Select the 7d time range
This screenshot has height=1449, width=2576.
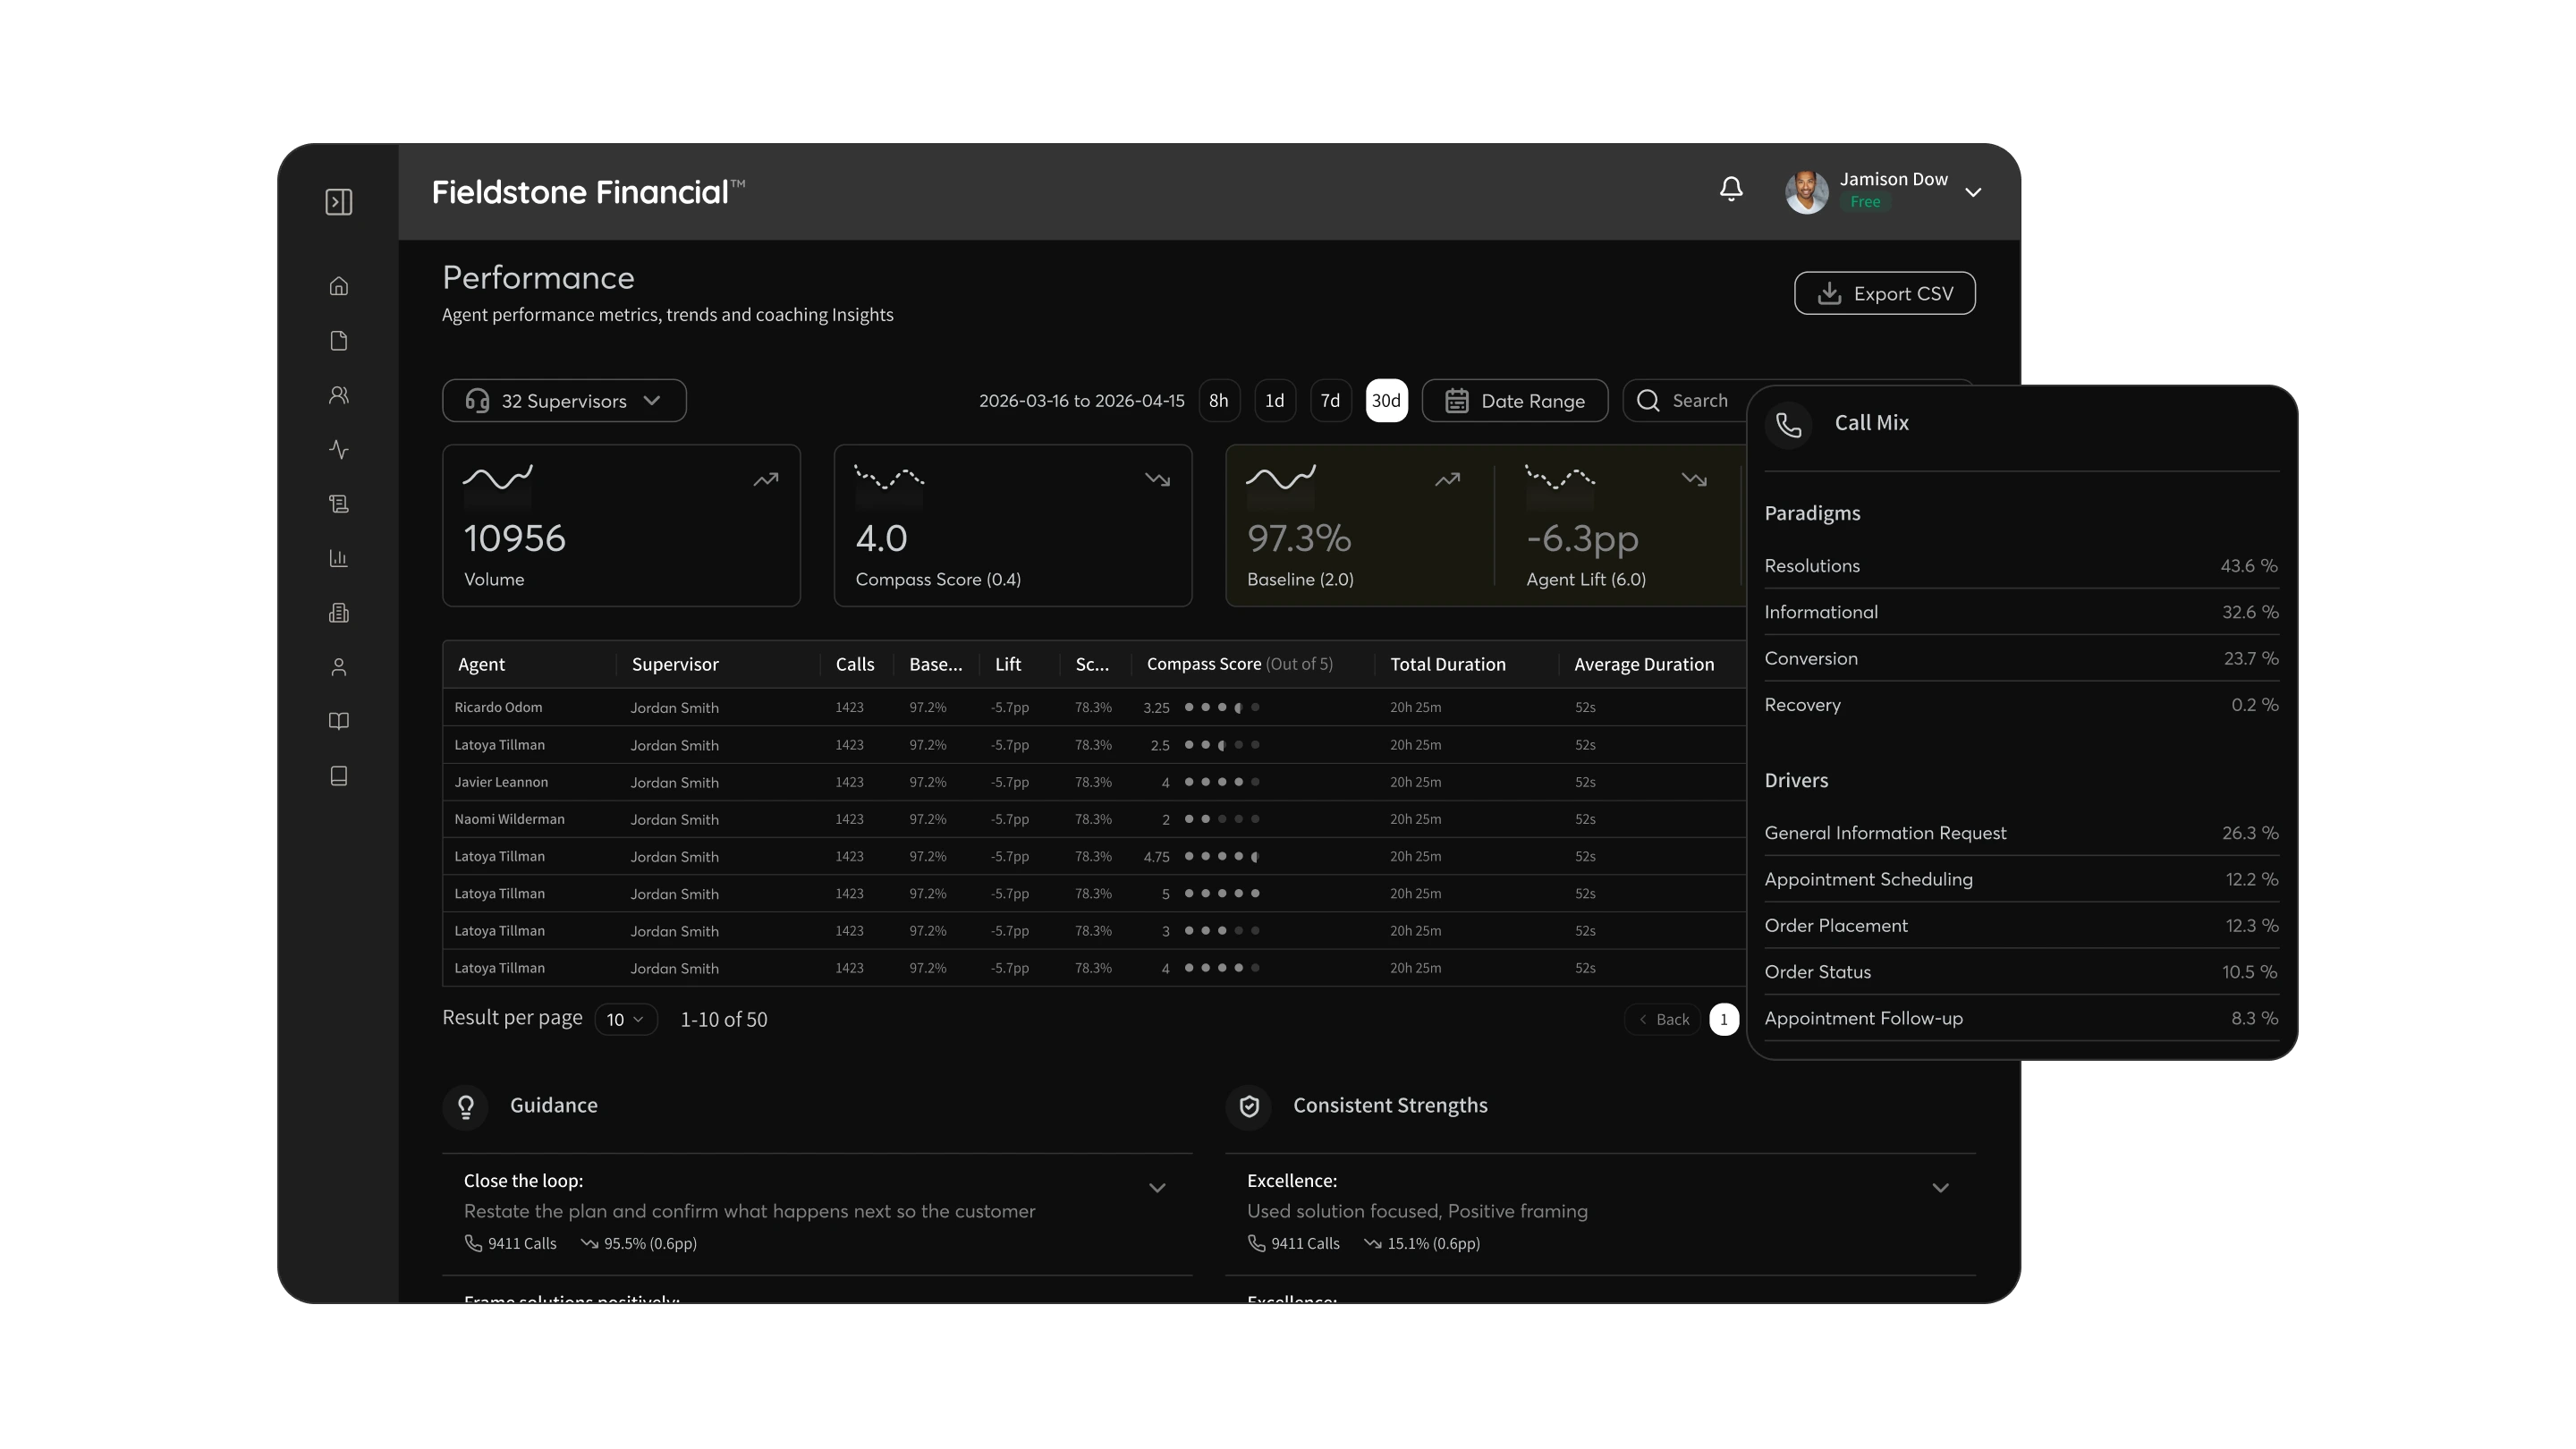coord(1330,401)
